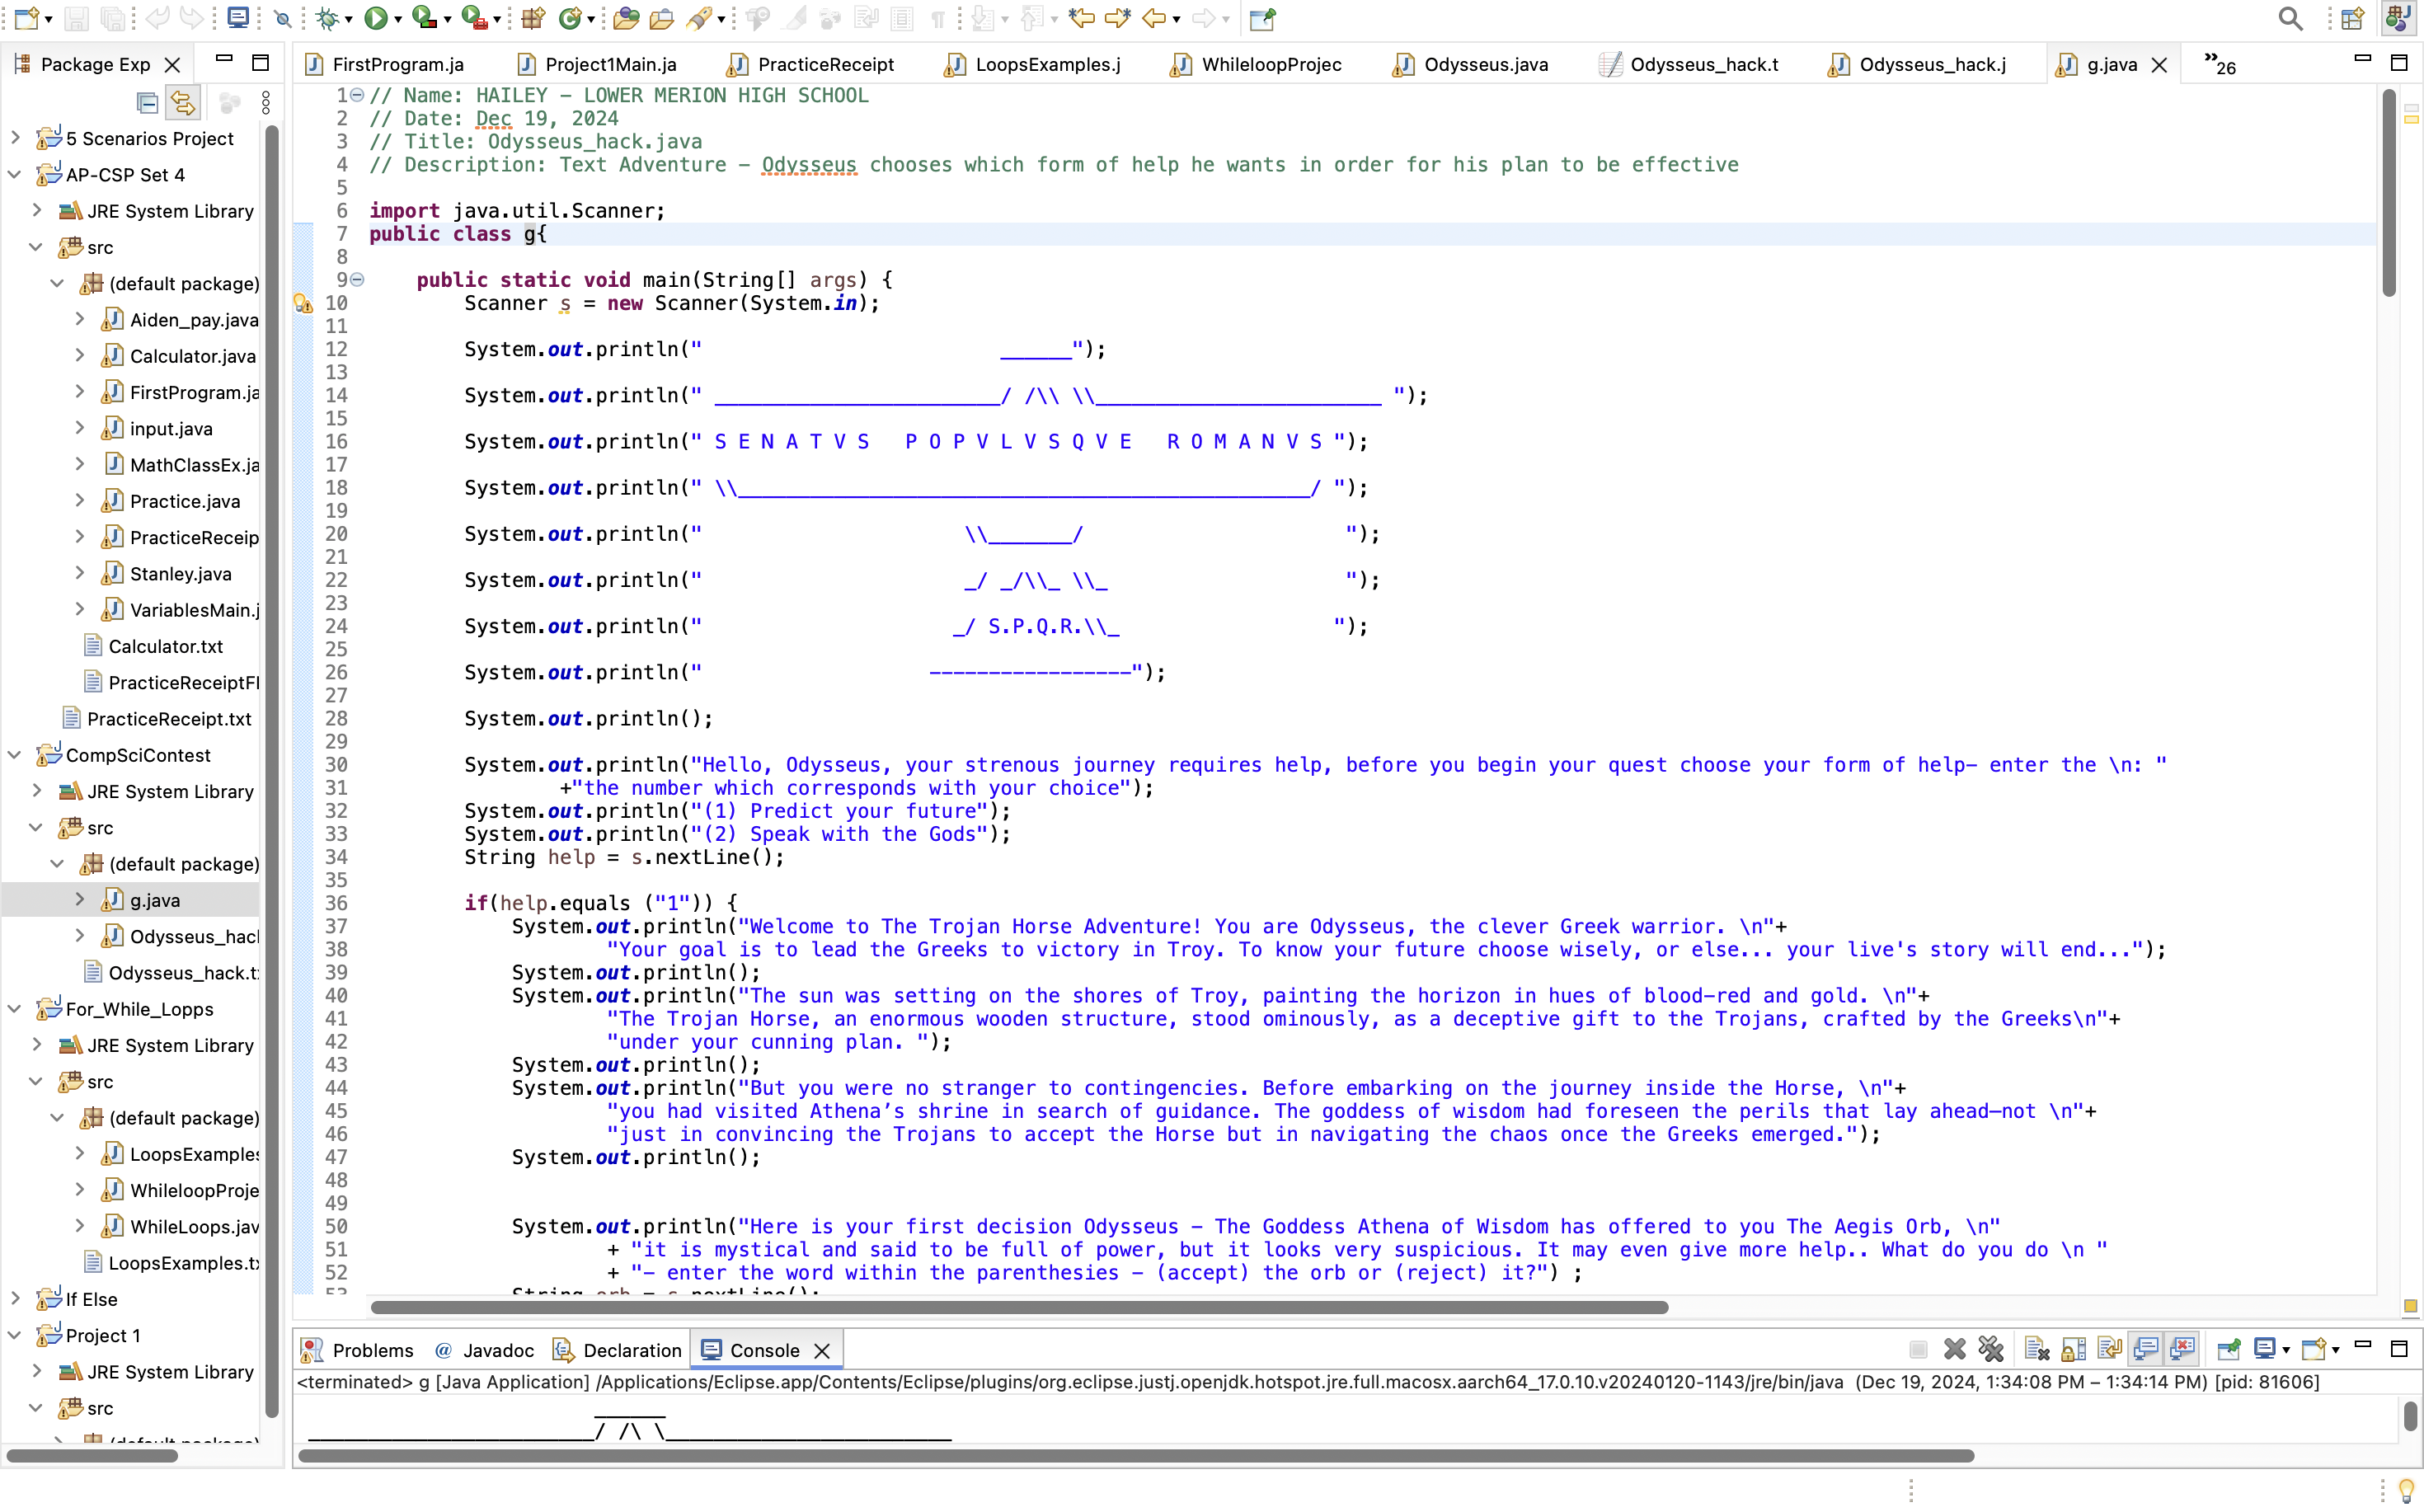Toggle Scroll Lock in the console toolbar
The image size is (2424, 1512).
point(2073,1349)
